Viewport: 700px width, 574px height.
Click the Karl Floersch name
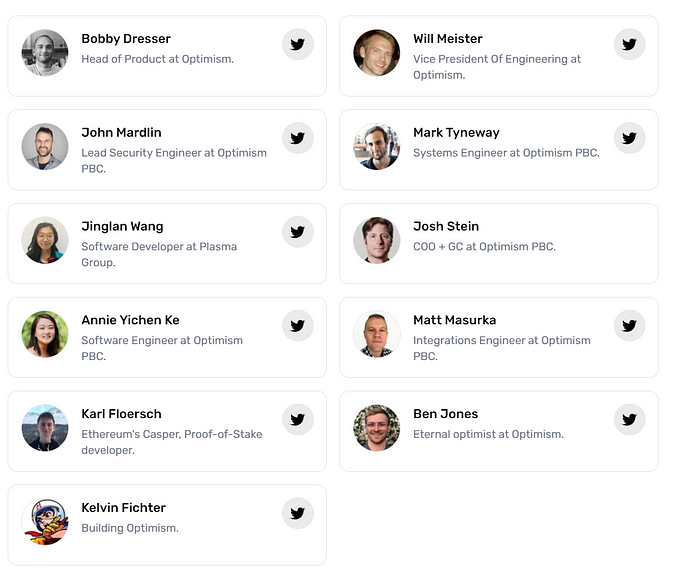[121, 414]
